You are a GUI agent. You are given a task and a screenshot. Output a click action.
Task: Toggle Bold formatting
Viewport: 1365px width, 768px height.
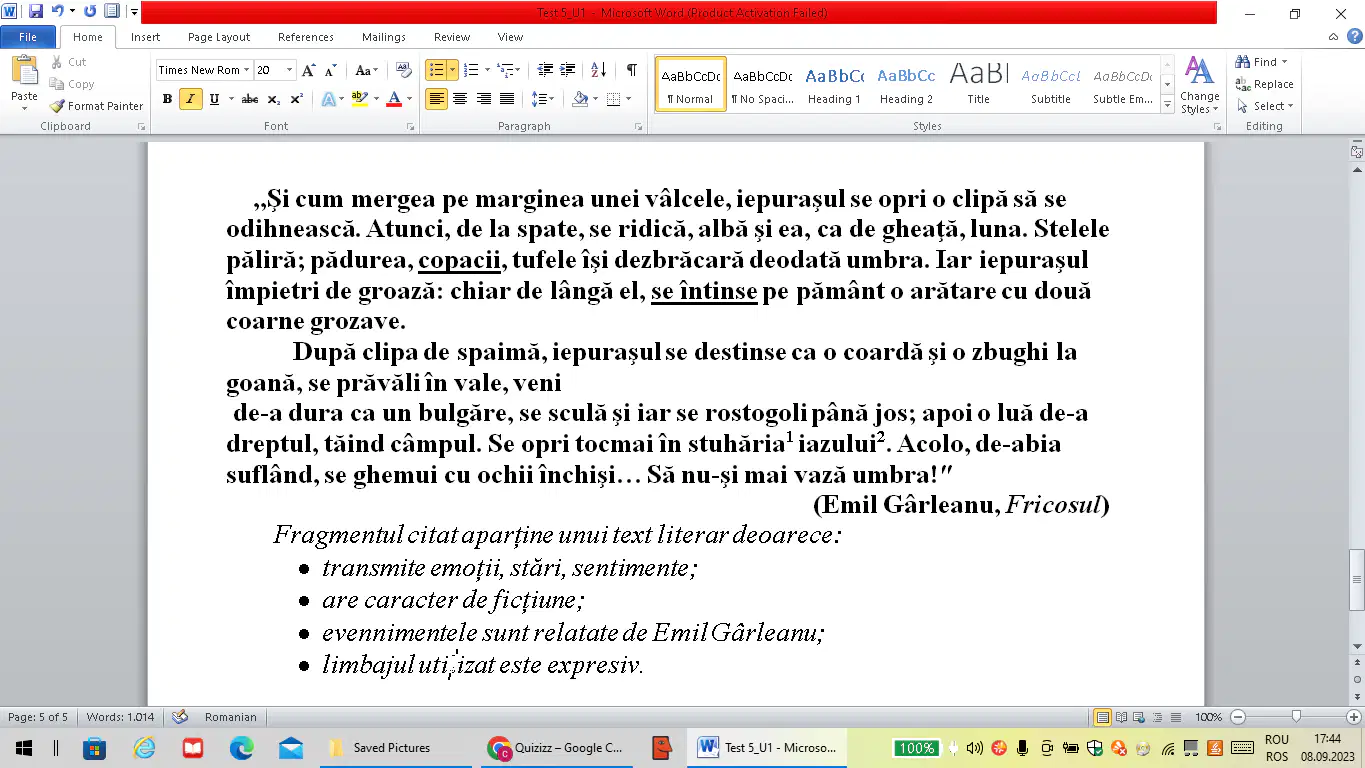pos(167,99)
